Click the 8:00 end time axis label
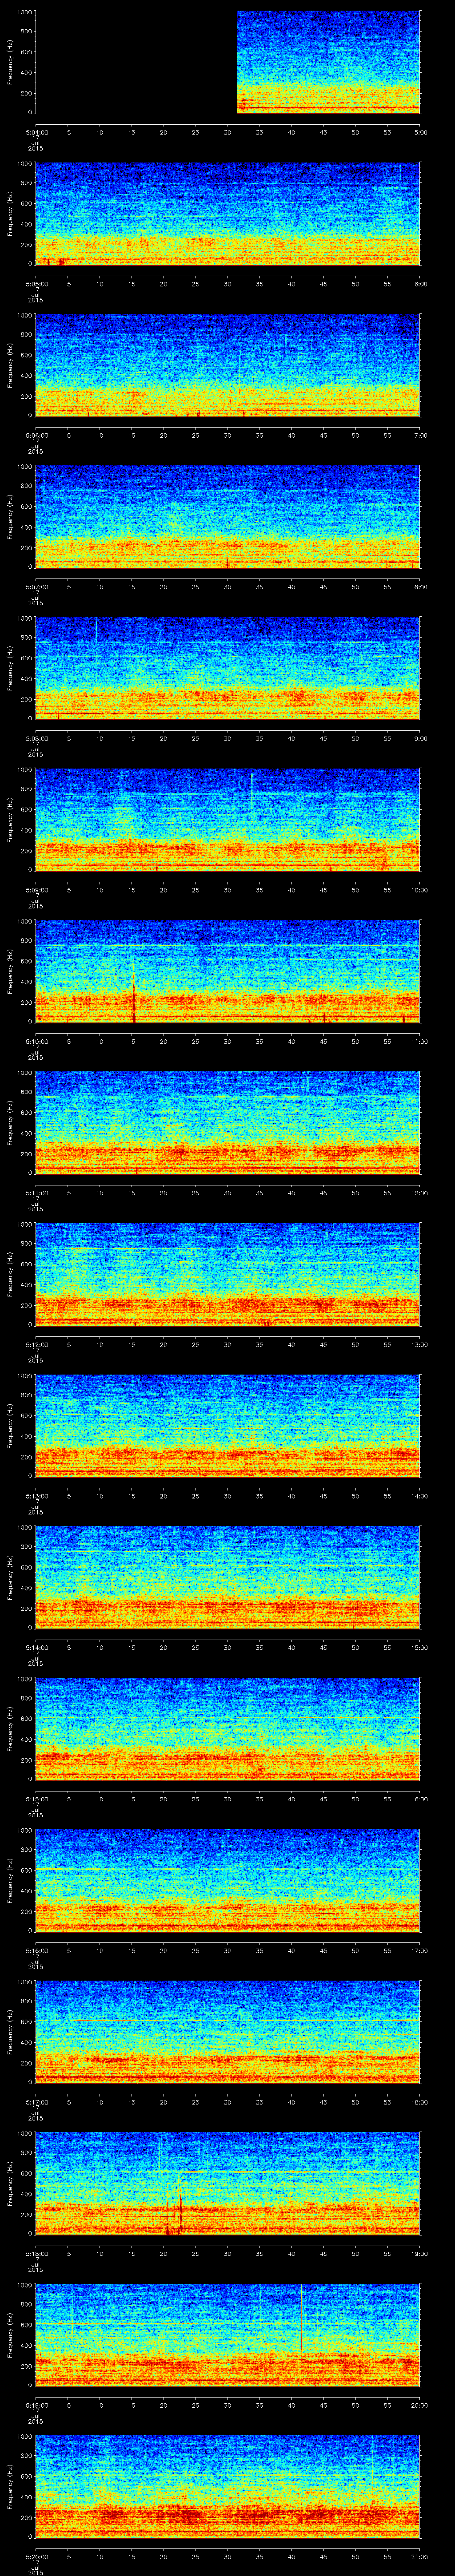455x2576 pixels. coord(420,586)
